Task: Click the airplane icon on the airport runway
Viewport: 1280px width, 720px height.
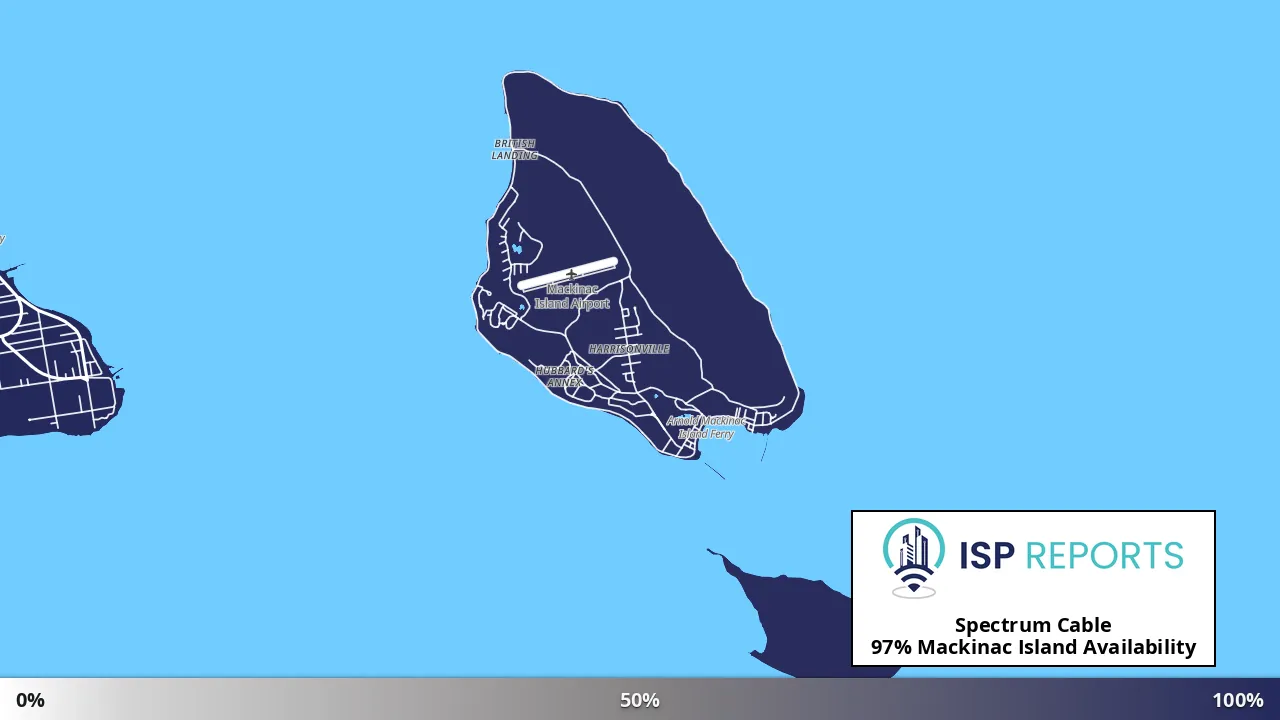Action: [x=571, y=274]
